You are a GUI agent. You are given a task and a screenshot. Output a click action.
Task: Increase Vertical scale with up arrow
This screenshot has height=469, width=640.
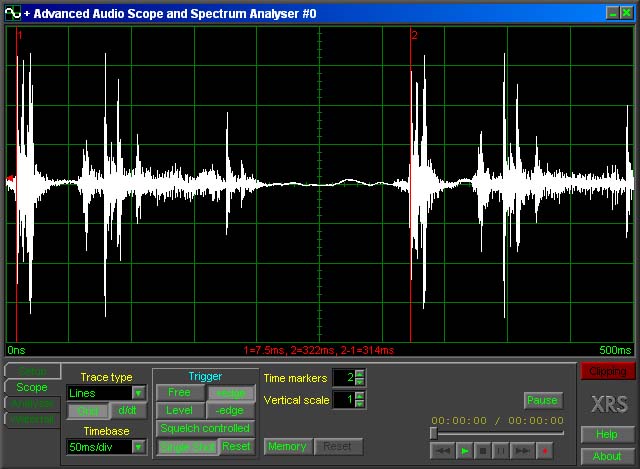point(360,395)
